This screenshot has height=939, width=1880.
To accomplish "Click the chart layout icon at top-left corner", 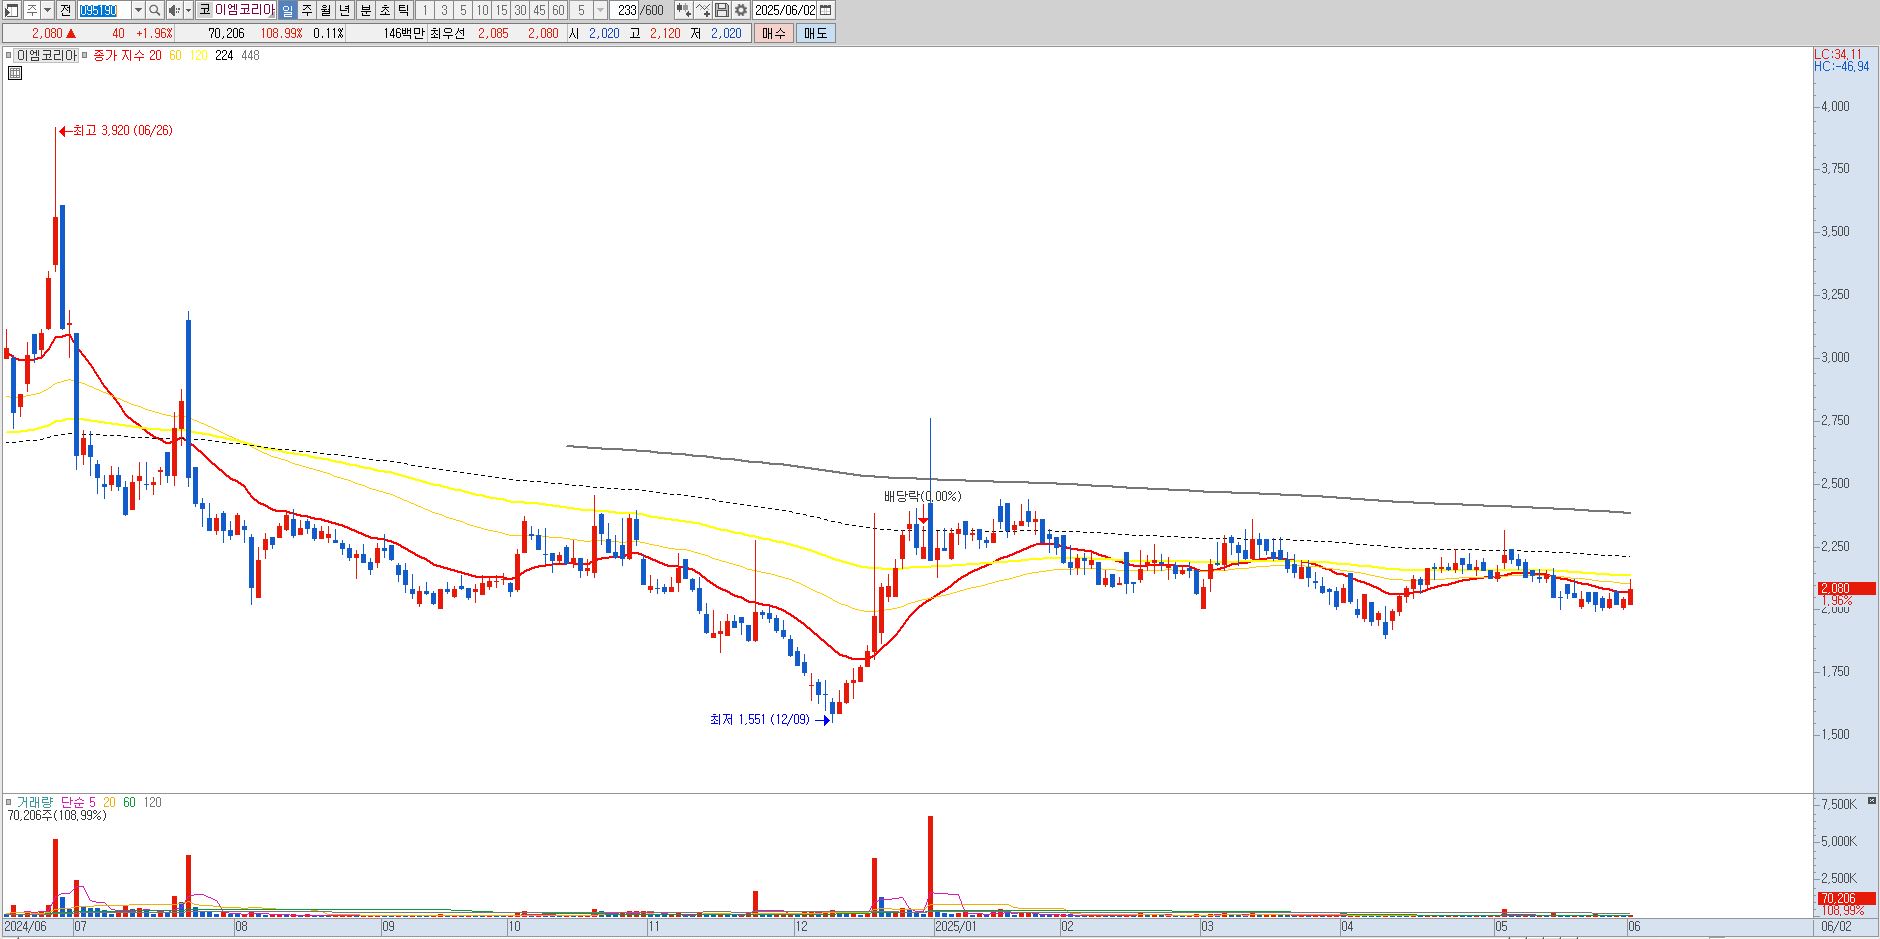I will coord(11,10).
